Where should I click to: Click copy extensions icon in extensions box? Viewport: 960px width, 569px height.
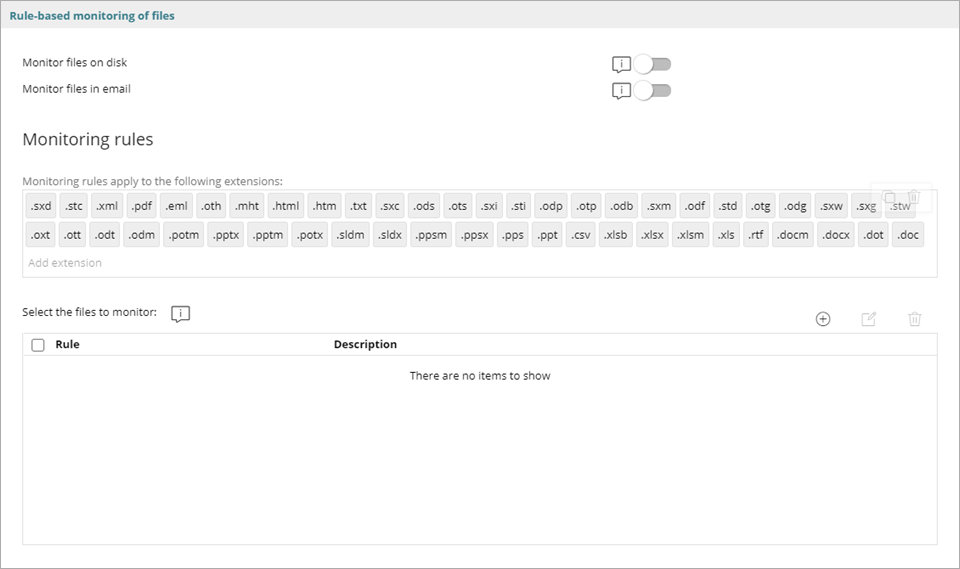point(890,197)
